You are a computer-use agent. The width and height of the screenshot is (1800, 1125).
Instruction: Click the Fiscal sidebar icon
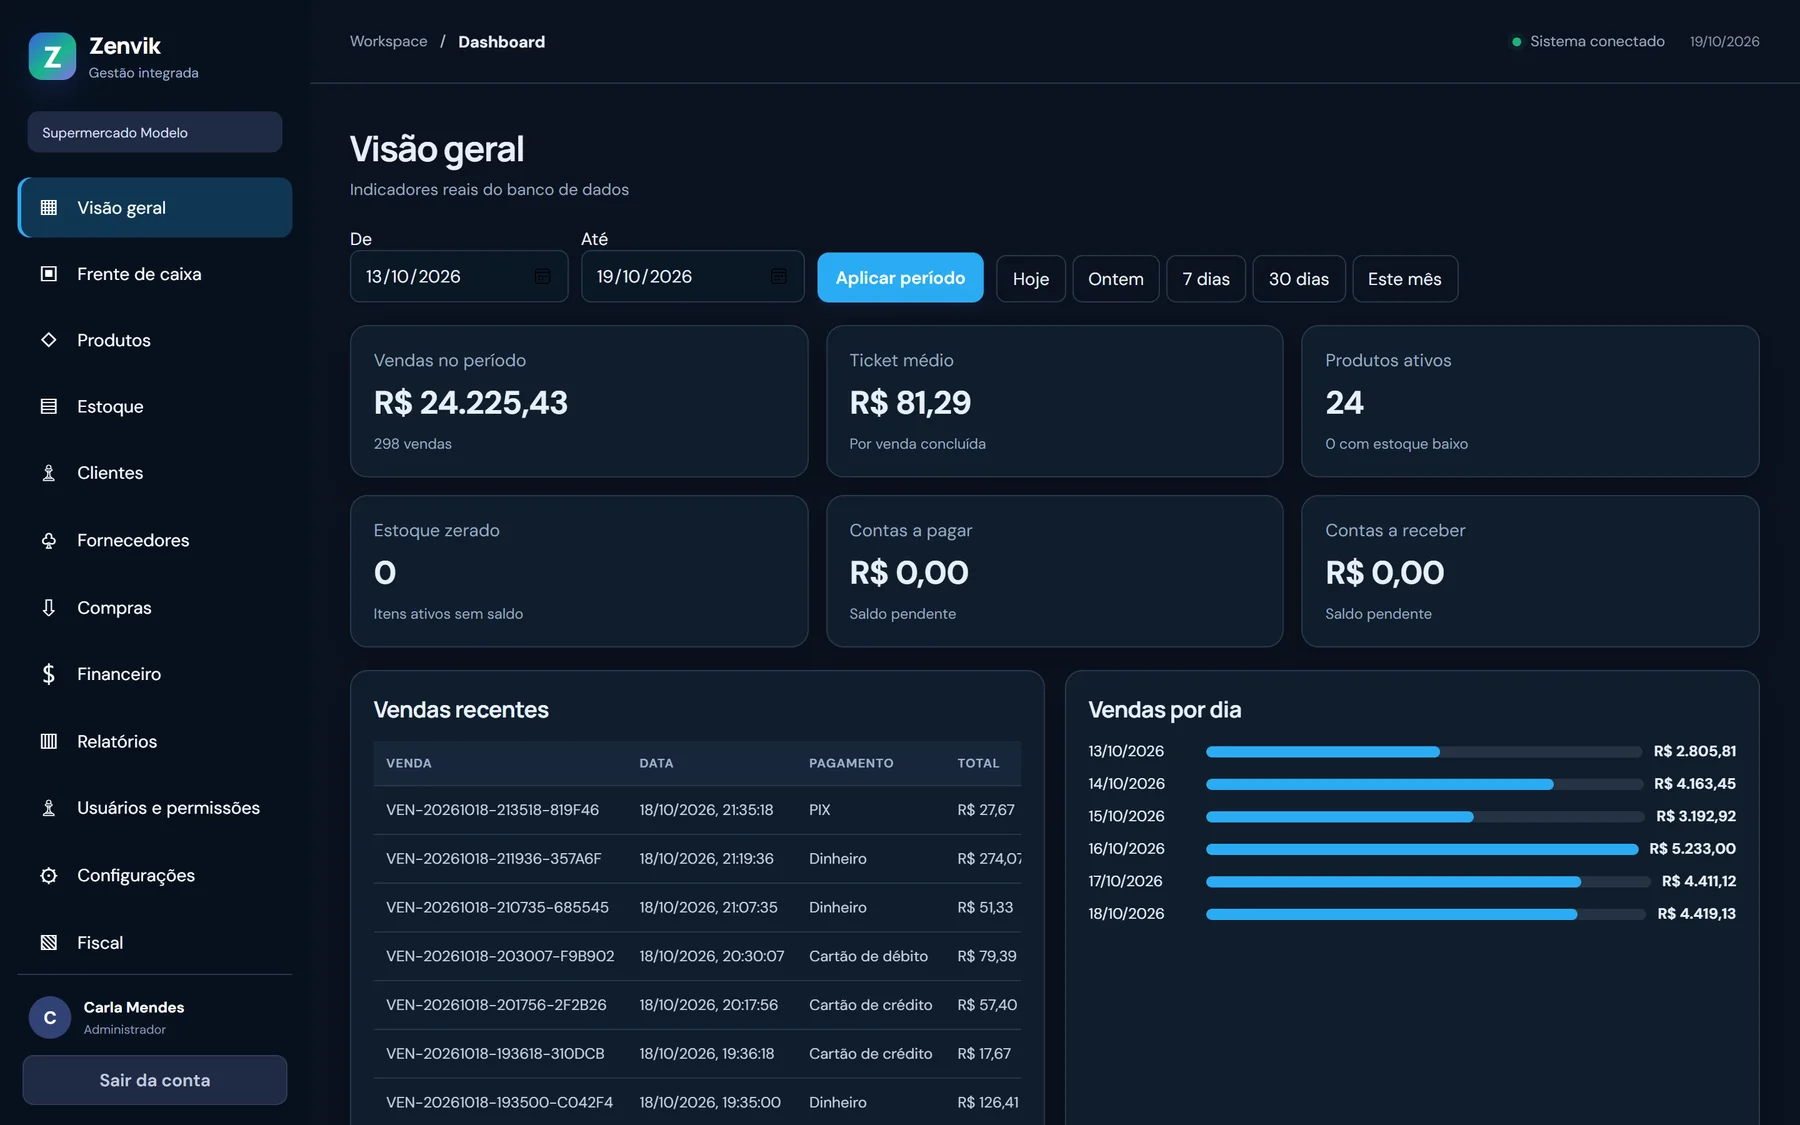[x=48, y=942]
